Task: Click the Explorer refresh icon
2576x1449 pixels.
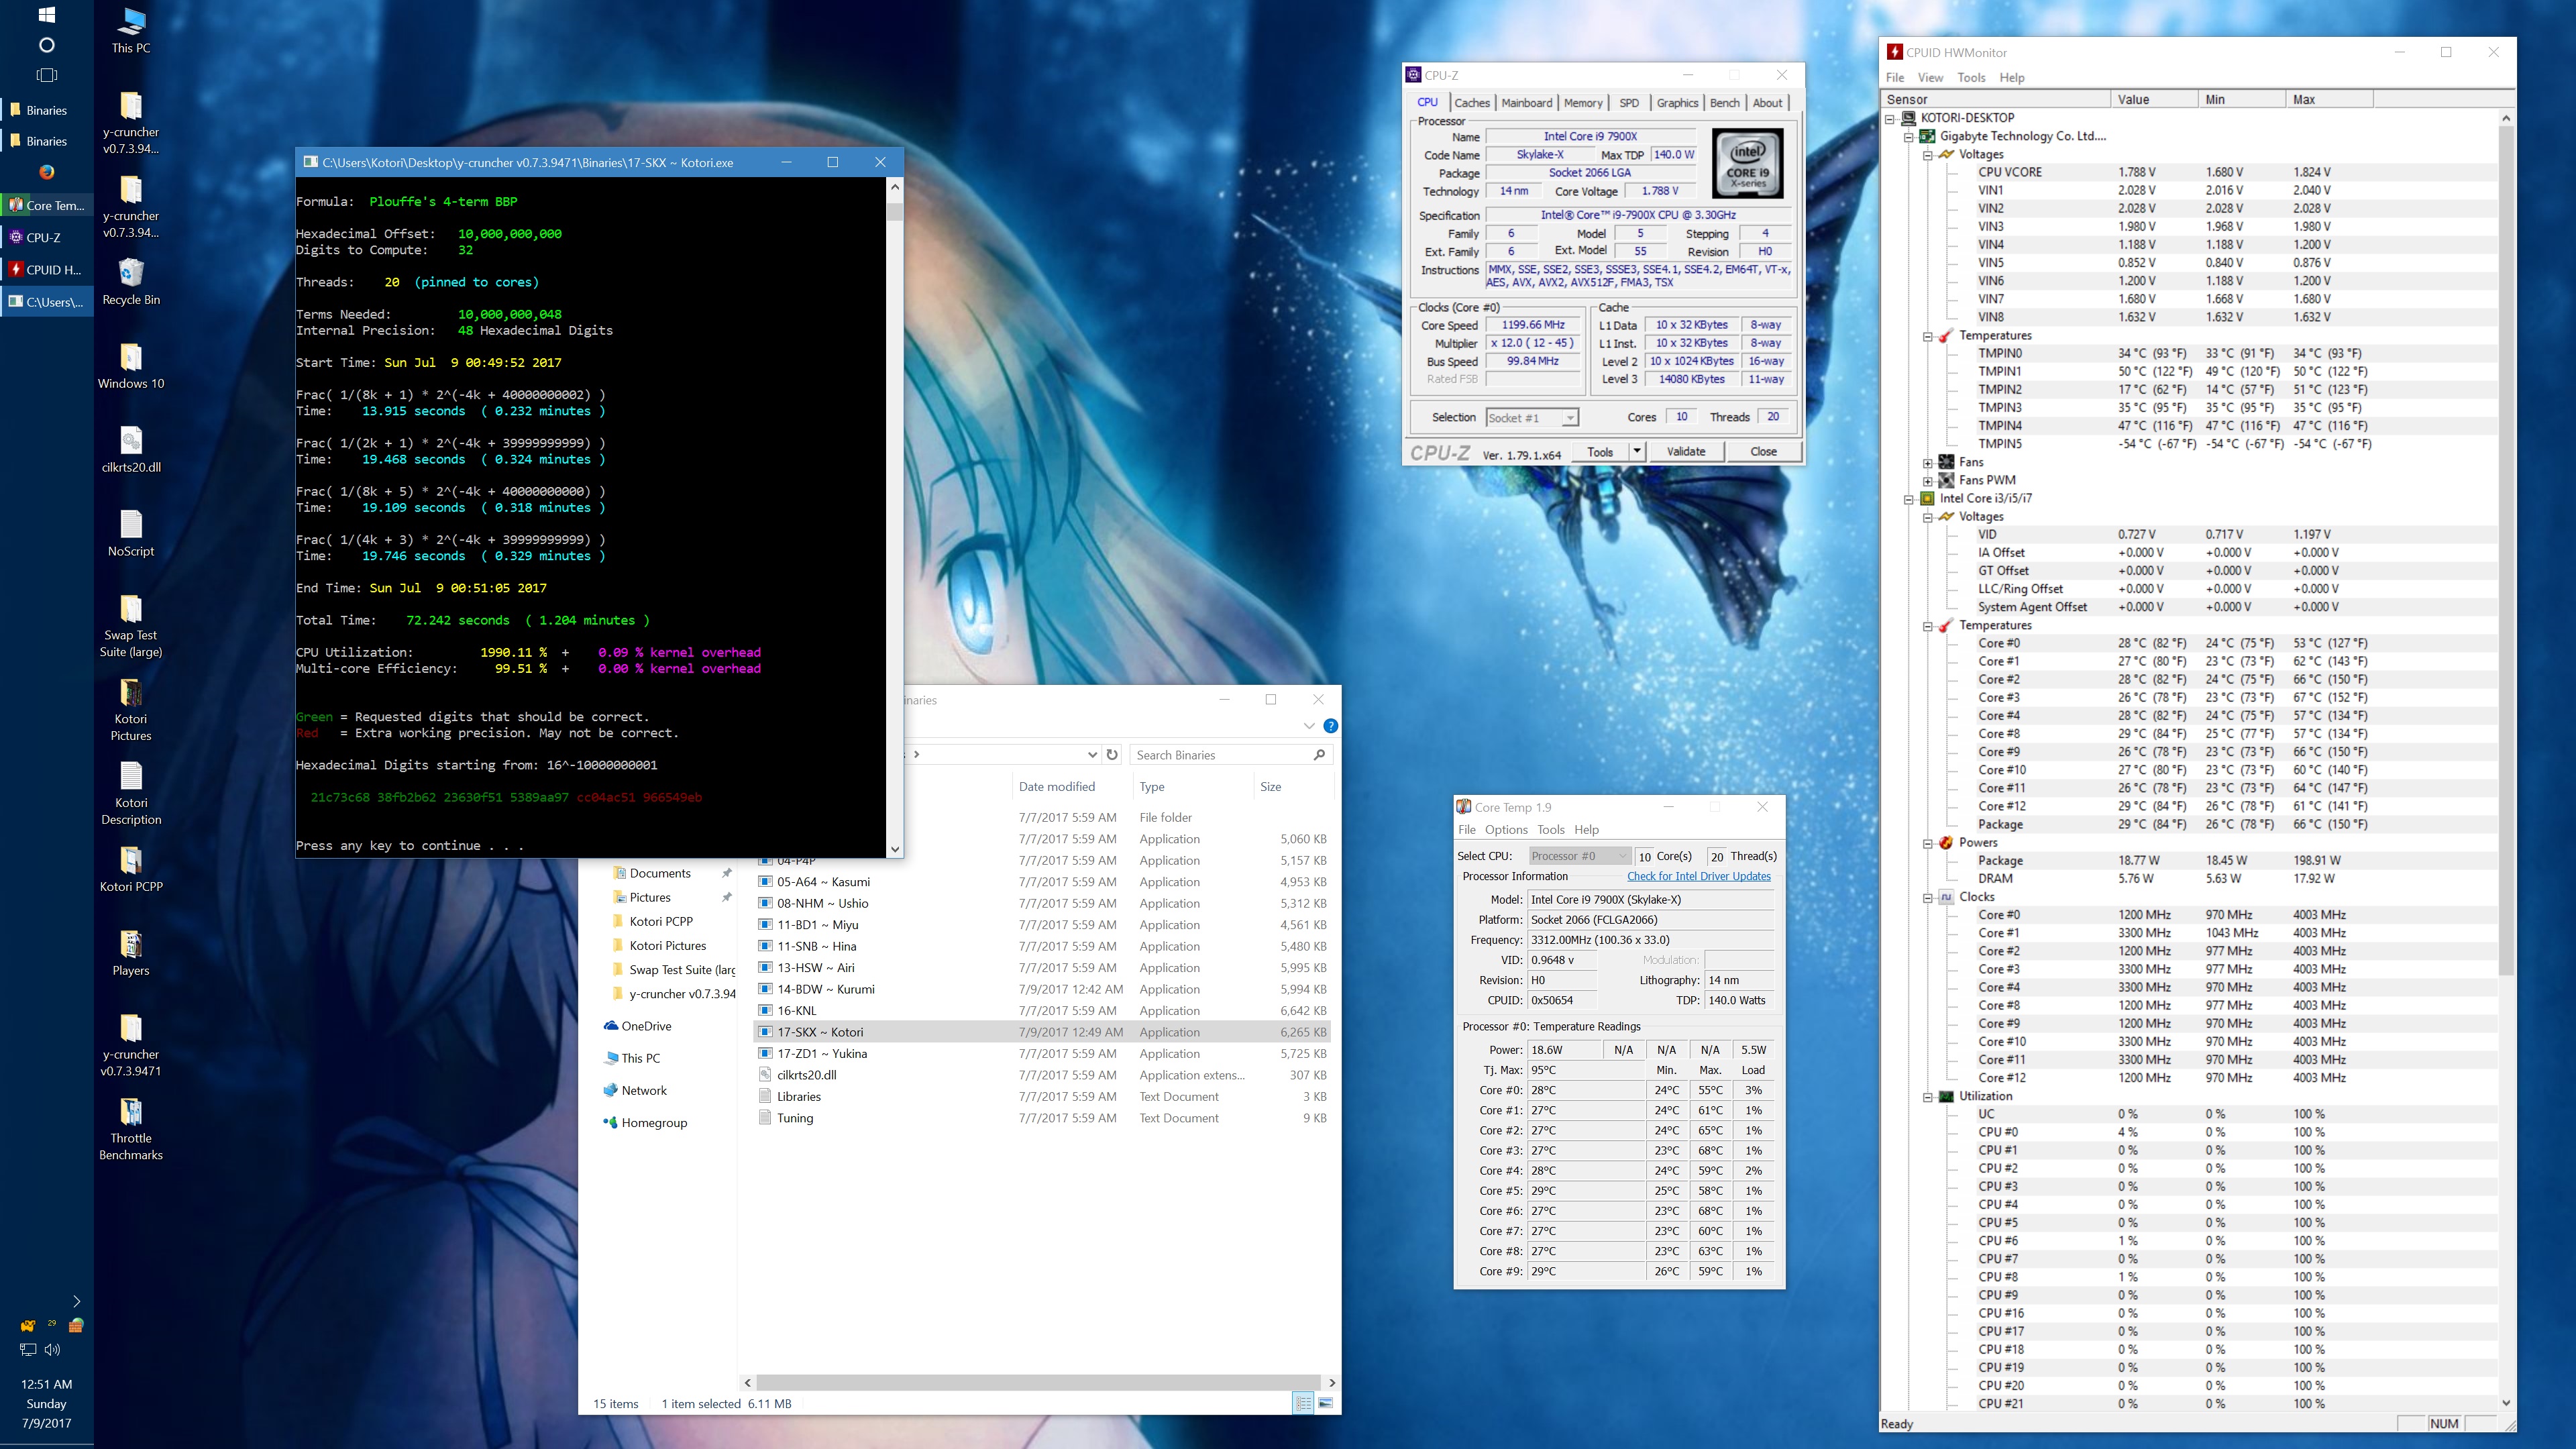Action: 1112,755
